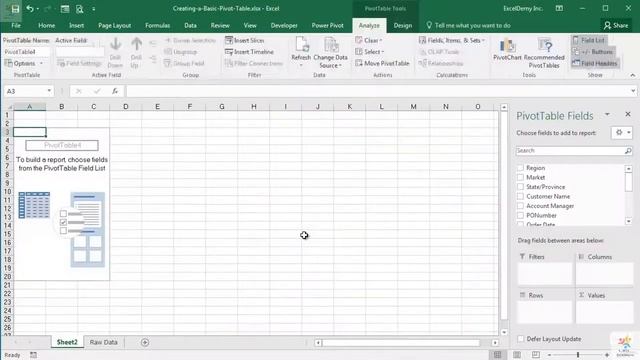
Task: Click the Save icon in the title bar
Action: 15,9
